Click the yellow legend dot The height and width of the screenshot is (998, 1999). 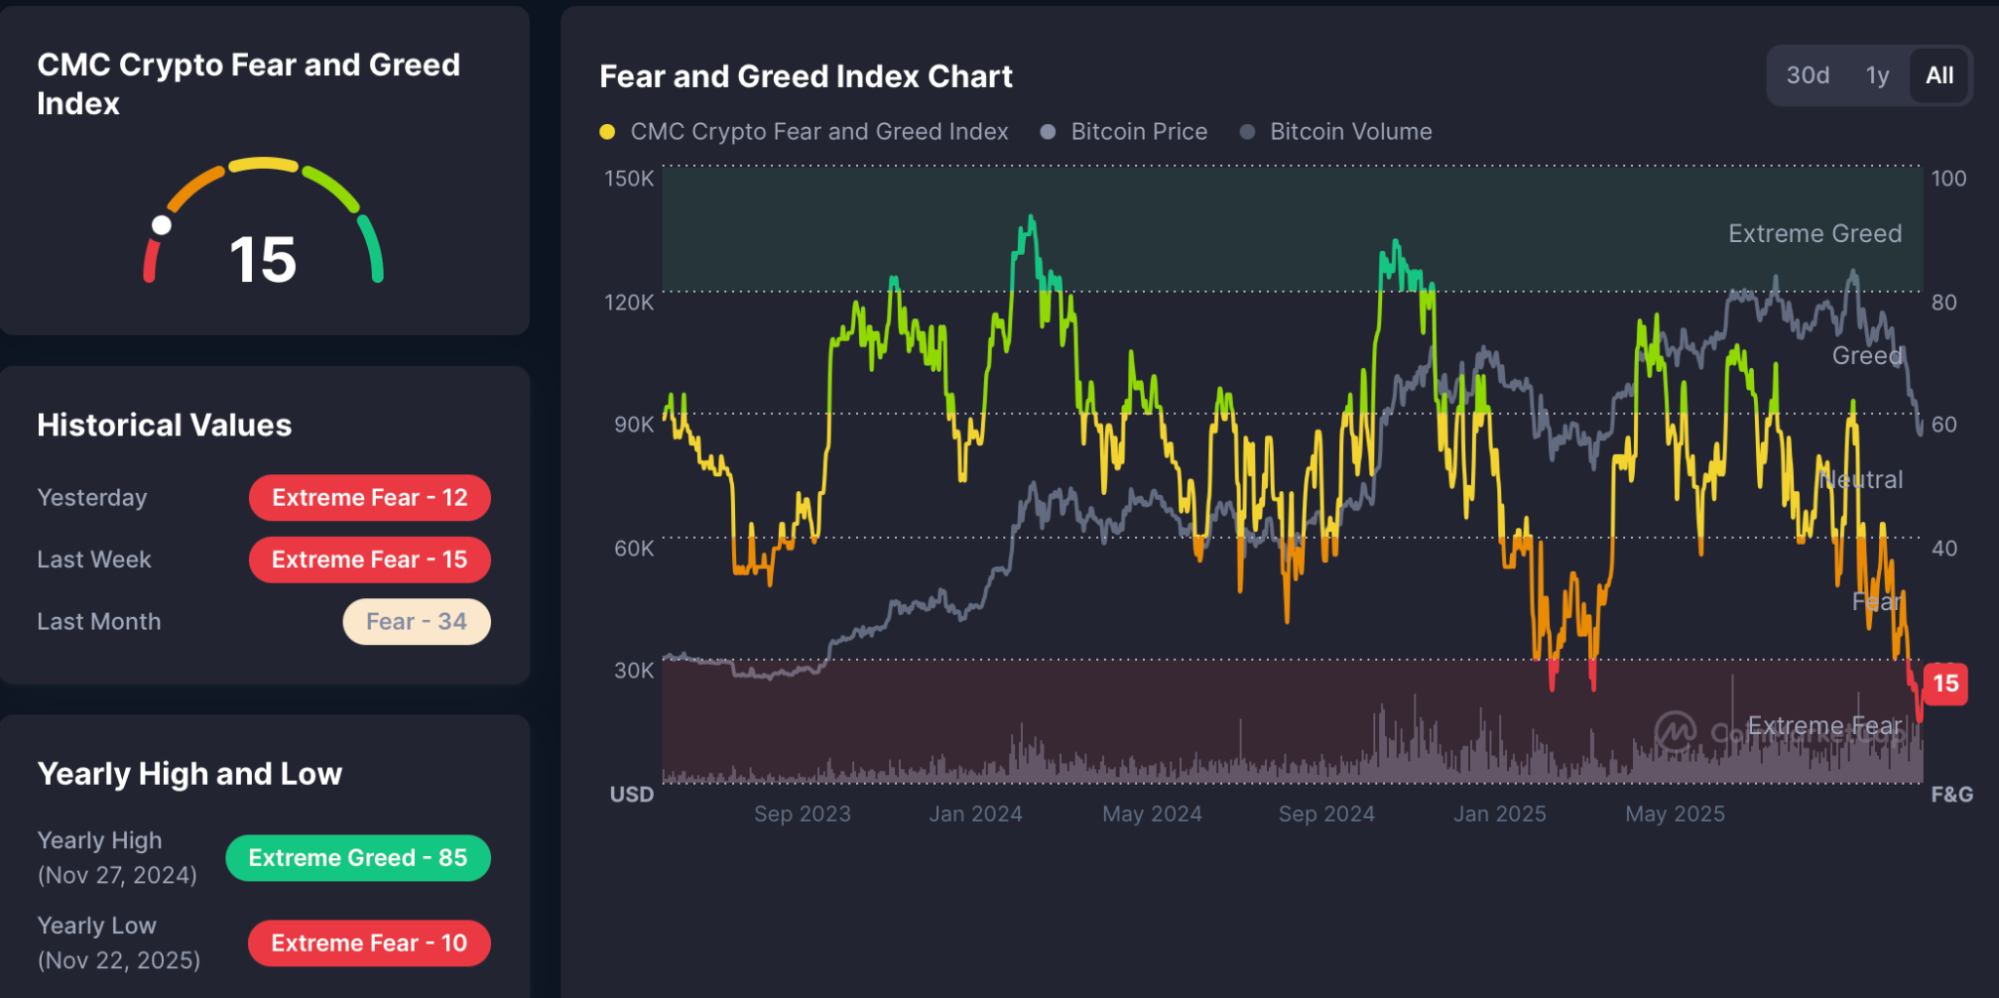pos(607,132)
